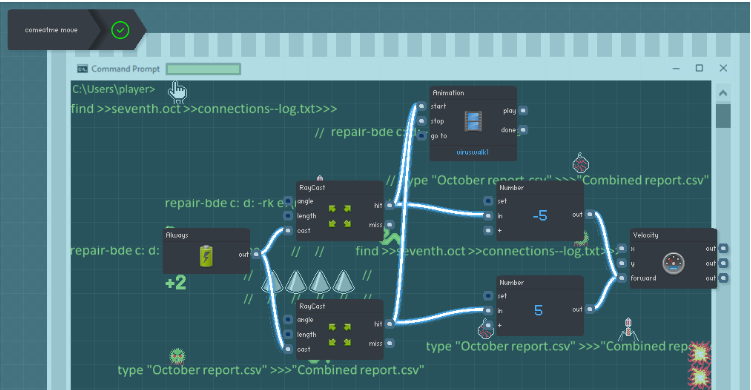The image size is (751, 390).
Task: Click the Animation node 'go to' input port
Action: (421, 136)
